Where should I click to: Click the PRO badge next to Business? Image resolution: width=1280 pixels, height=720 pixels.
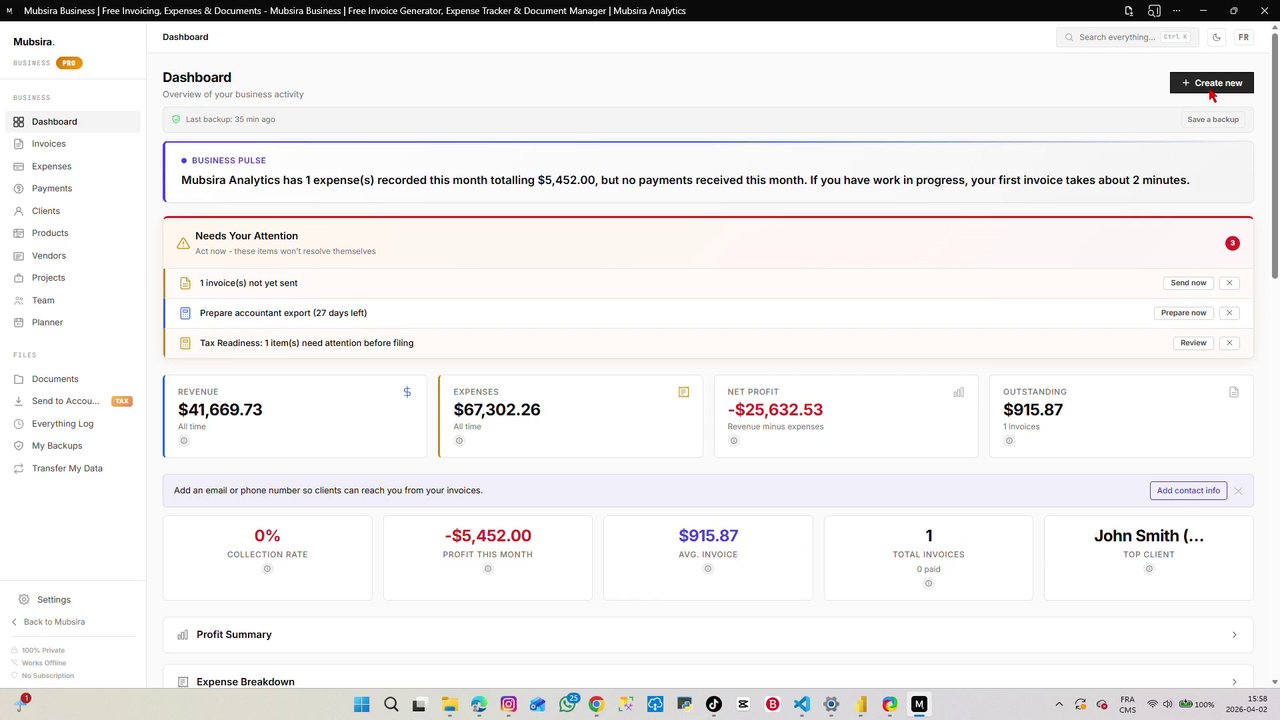tap(69, 63)
